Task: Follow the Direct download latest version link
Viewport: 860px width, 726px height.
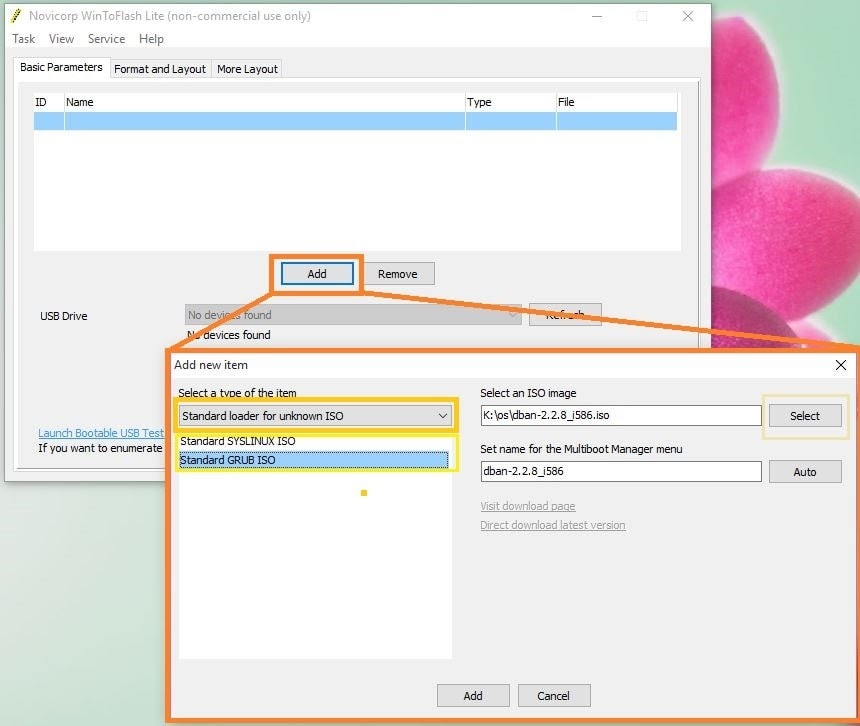Action: [x=552, y=525]
